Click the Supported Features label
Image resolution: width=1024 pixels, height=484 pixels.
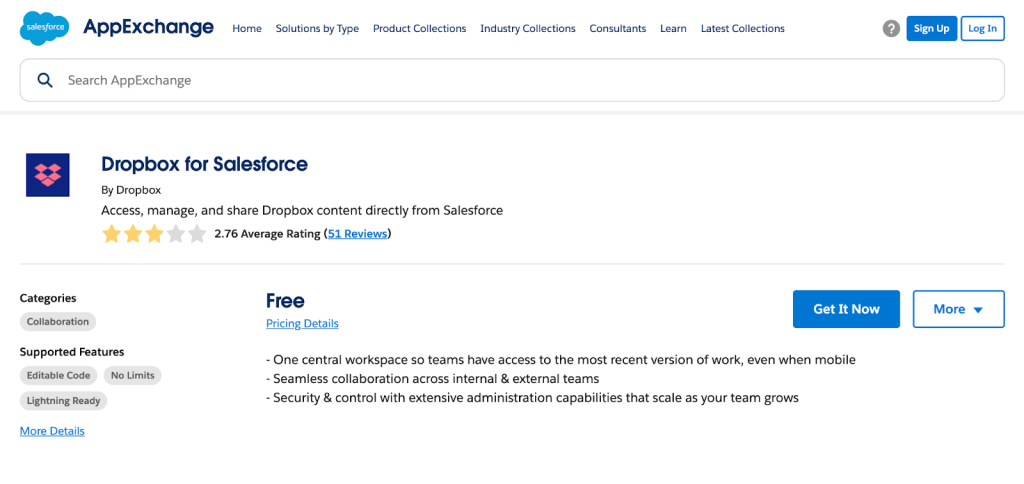72,352
